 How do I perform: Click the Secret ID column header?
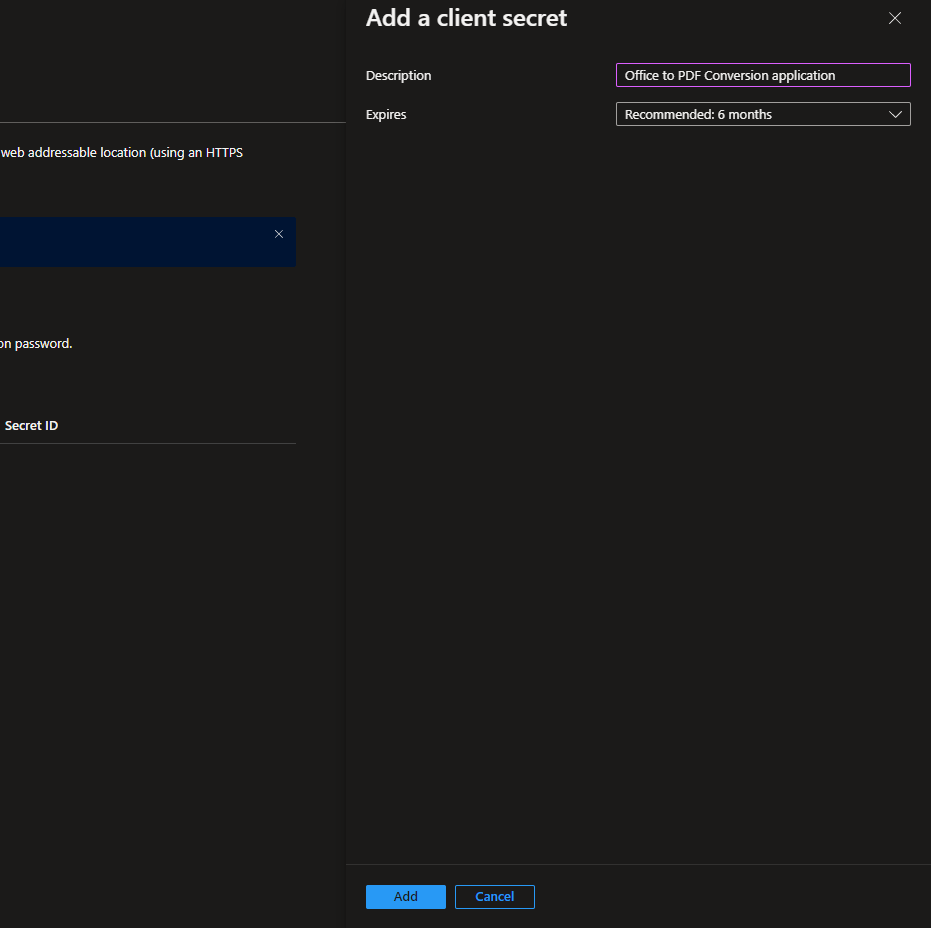coord(31,425)
